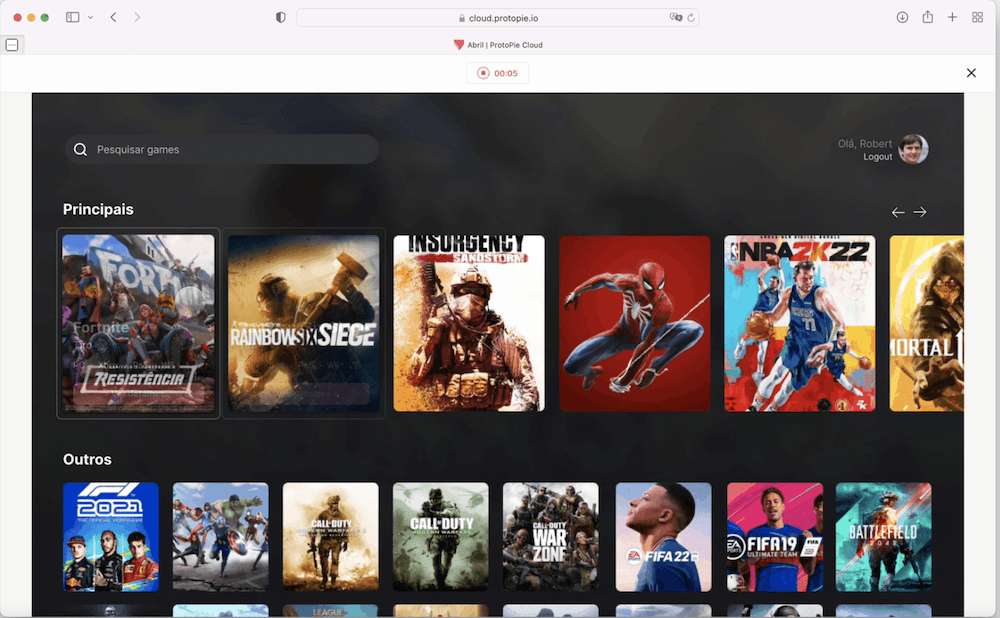Click the Olá, Robert greeting
This screenshot has width=1000, height=618.
[x=865, y=144]
